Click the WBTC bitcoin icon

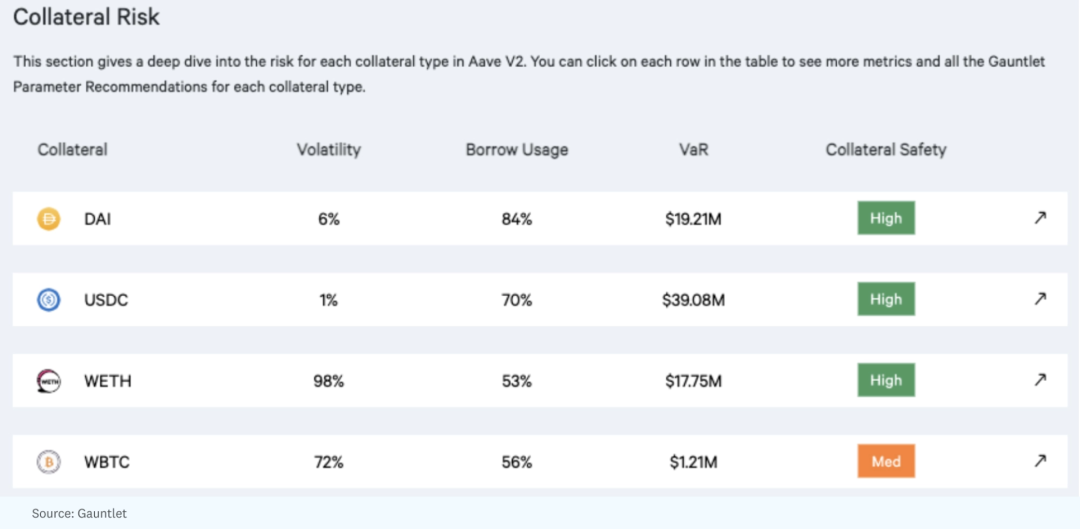click(x=49, y=462)
